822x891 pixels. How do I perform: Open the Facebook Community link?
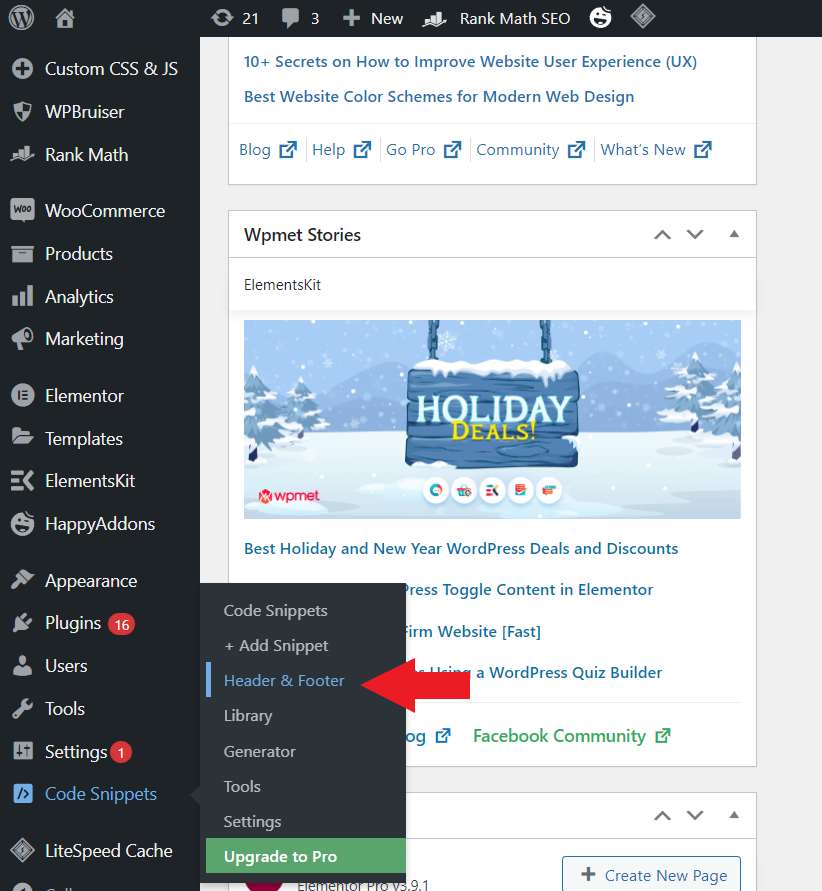571,736
